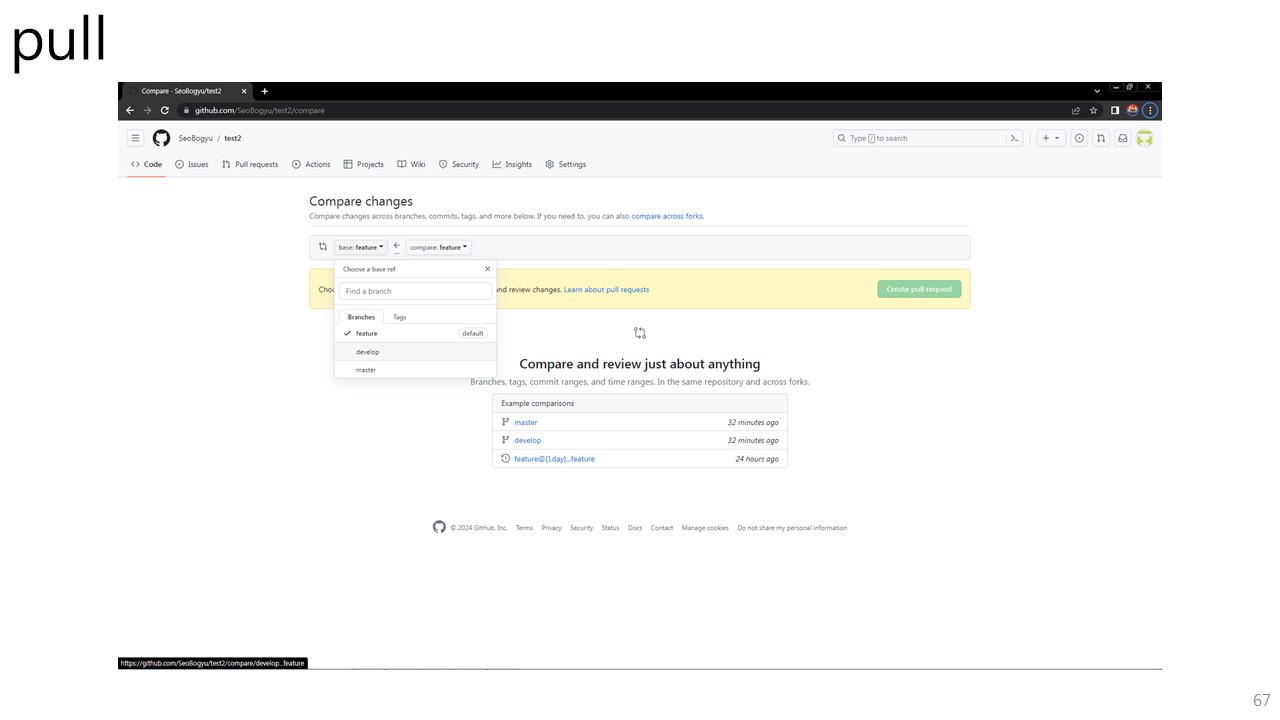Open the test2 repository link

coord(232,138)
